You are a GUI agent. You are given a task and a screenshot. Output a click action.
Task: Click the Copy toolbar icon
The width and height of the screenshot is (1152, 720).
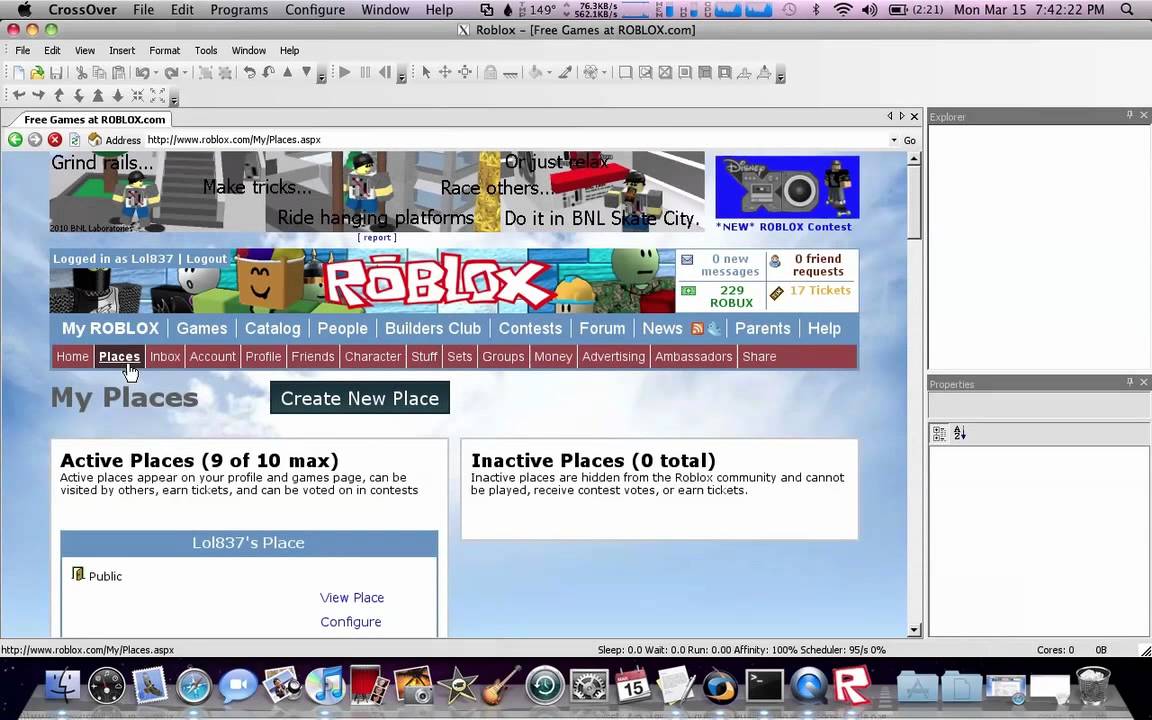(99, 73)
